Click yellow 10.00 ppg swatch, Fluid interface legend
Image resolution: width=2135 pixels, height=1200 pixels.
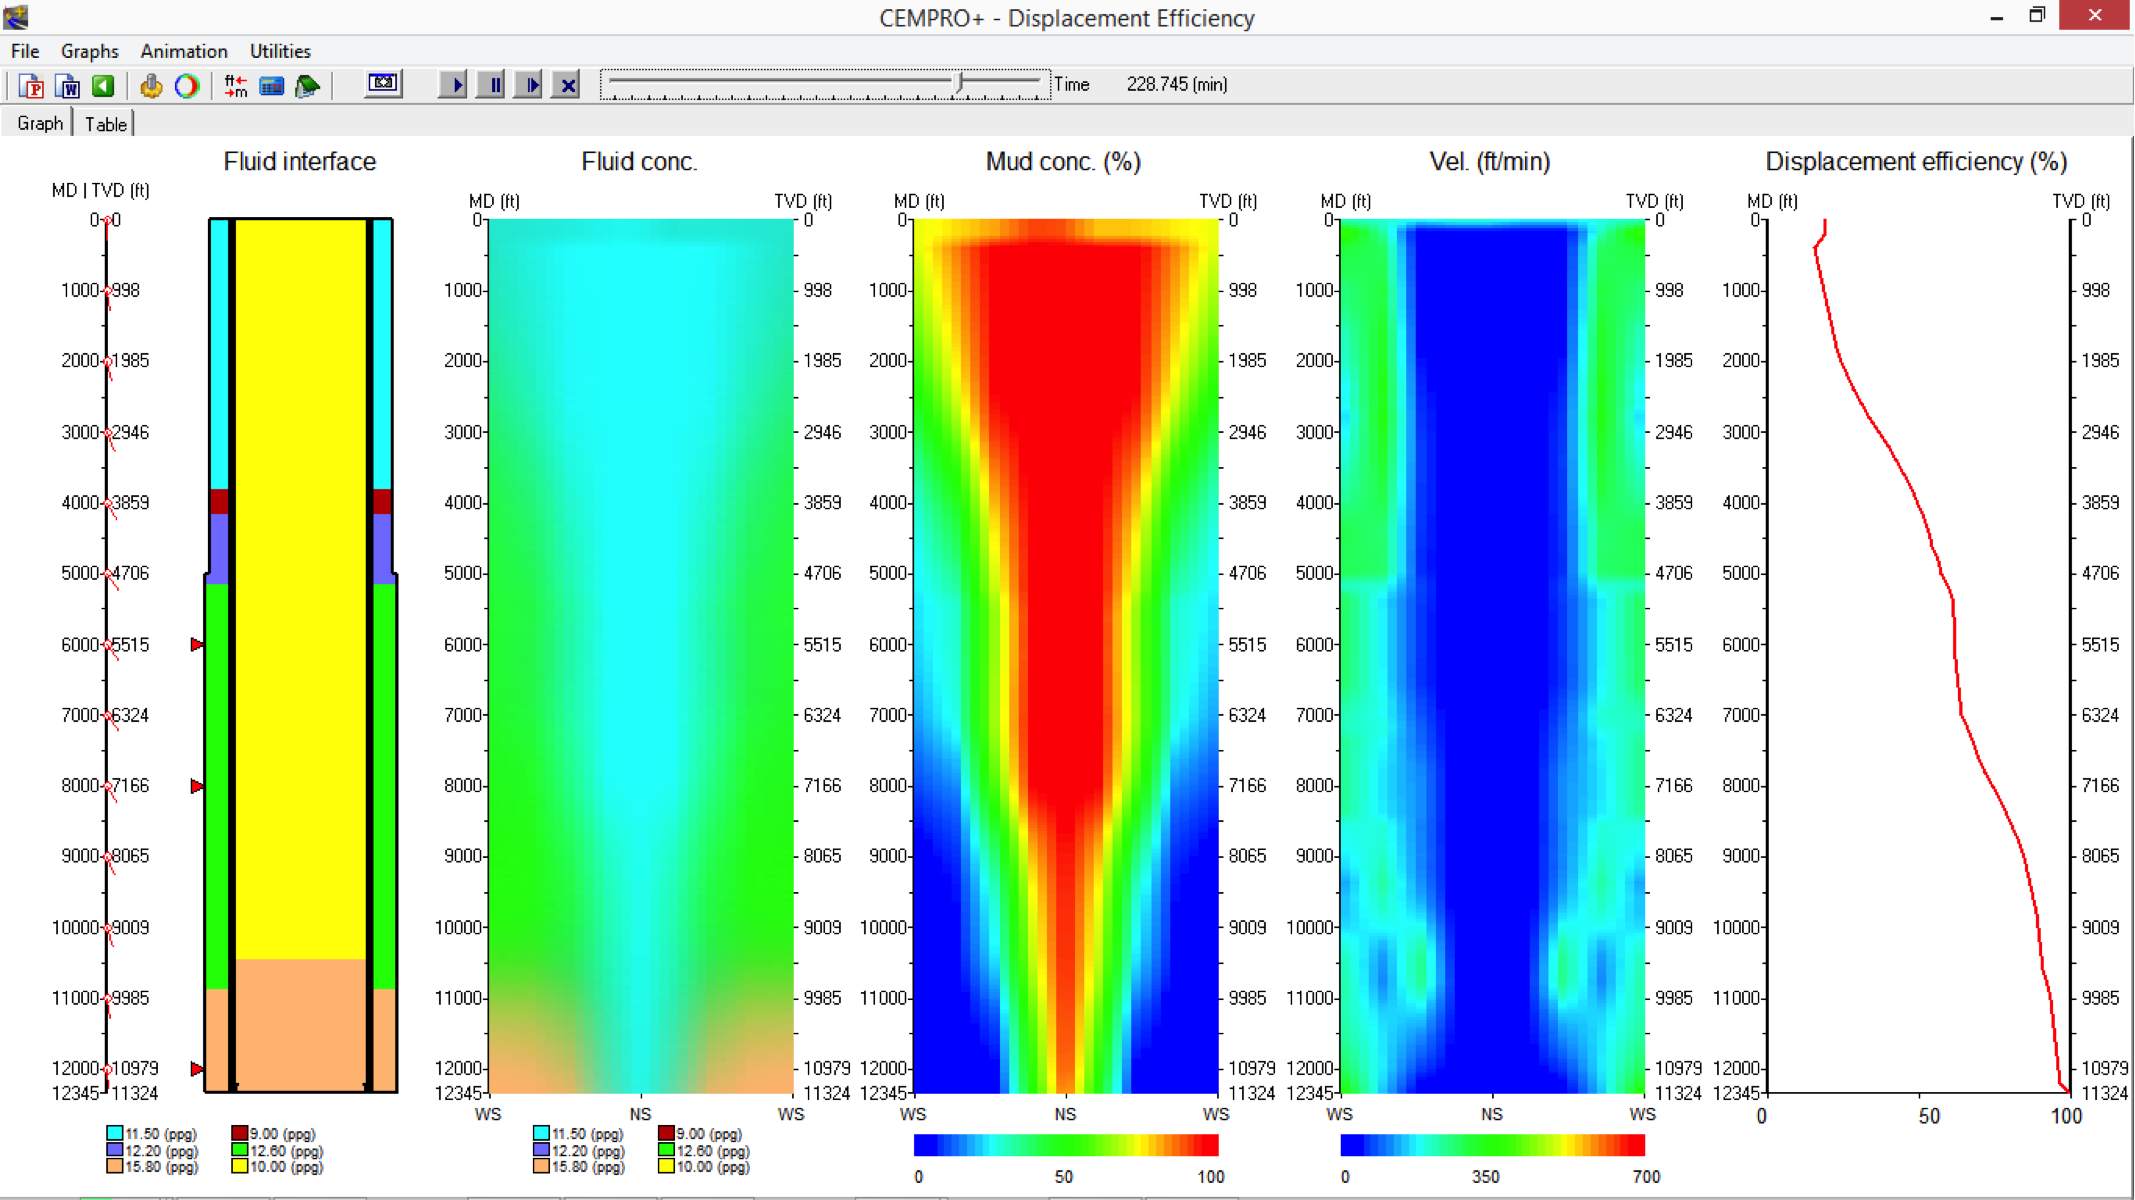point(239,1166)
